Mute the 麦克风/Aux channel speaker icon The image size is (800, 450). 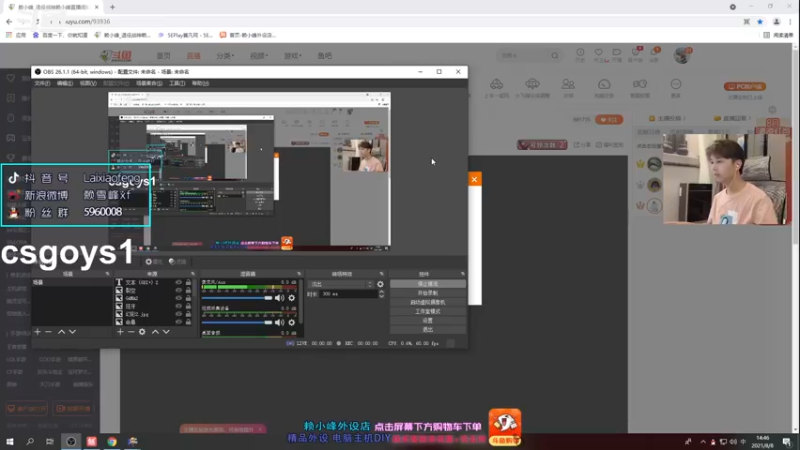tap(279, 298)
